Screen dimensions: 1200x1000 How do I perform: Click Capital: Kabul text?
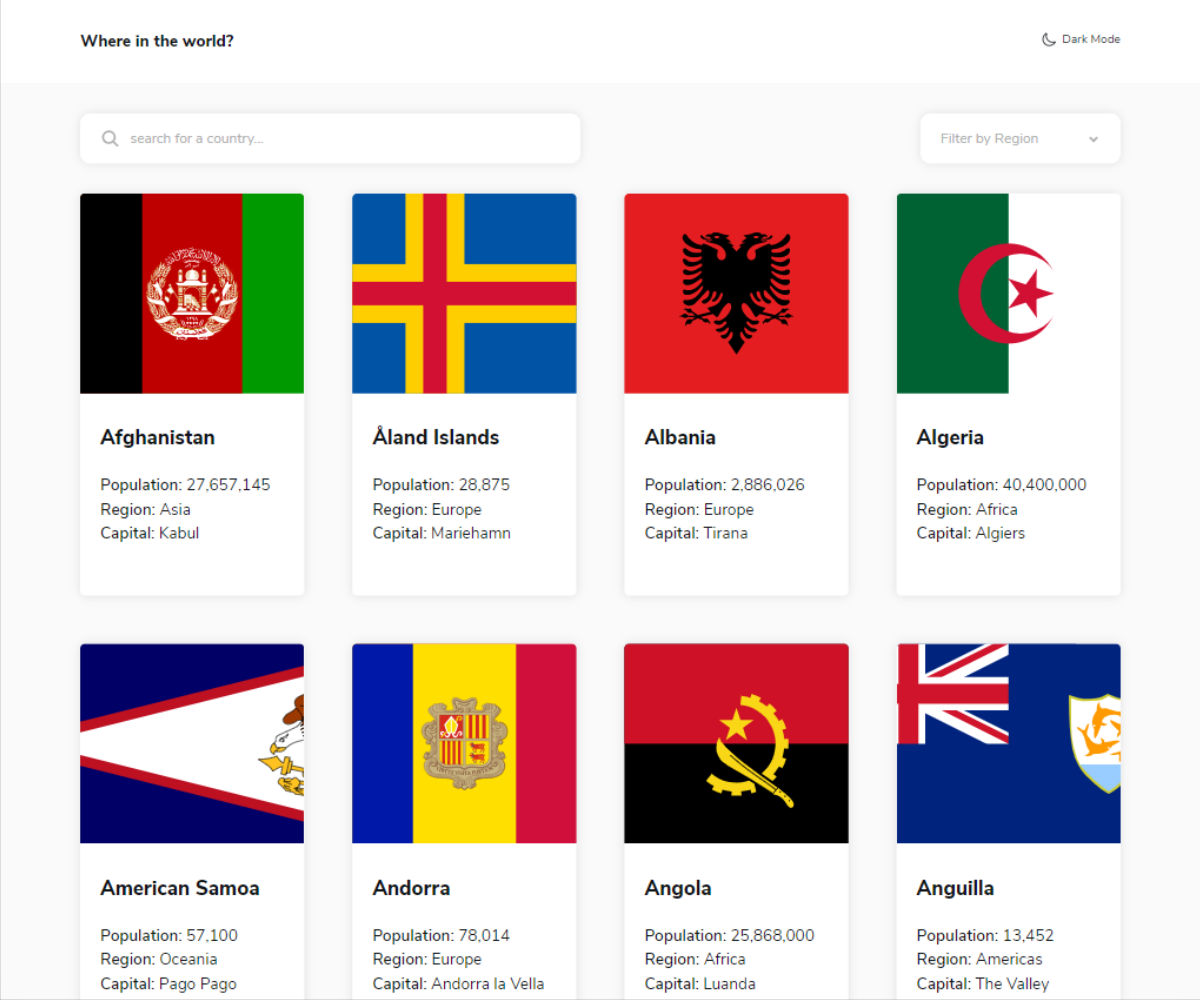[x=150, y=533]
